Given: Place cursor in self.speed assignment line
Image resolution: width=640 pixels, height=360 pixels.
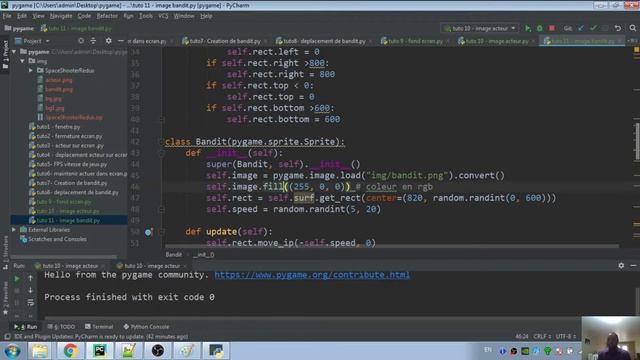Looking at the screenshot, I should 293,209.
